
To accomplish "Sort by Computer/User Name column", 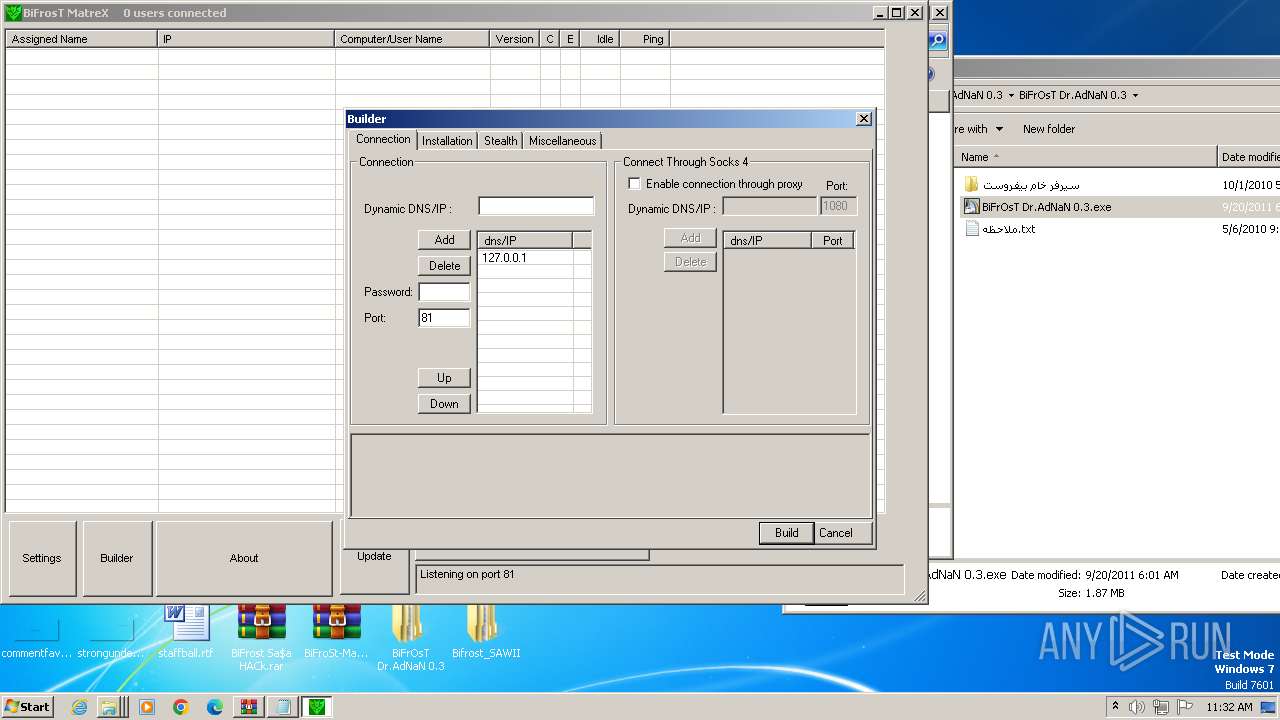I will 412,39.
